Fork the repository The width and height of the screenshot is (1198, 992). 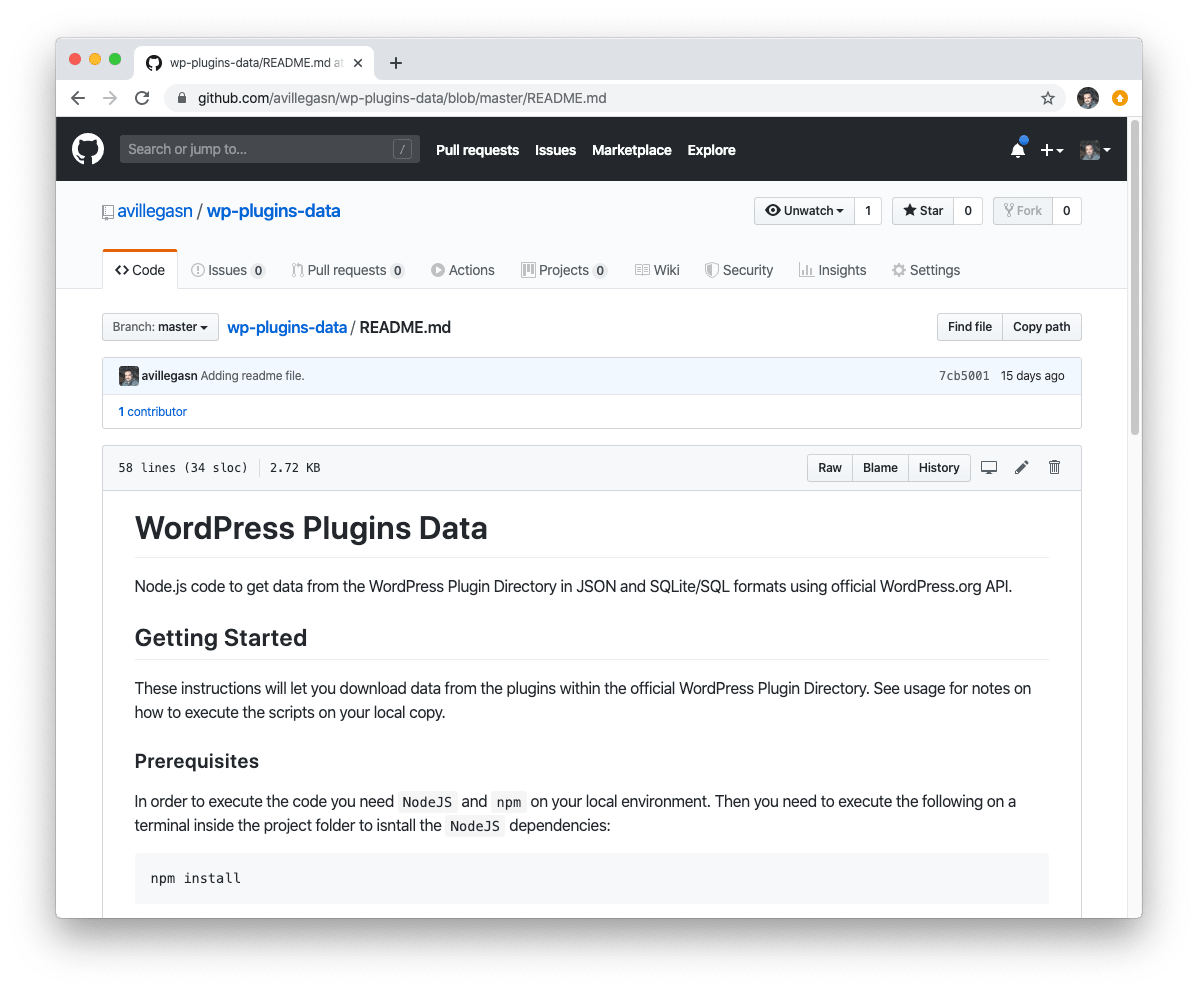pos(1023,211)
